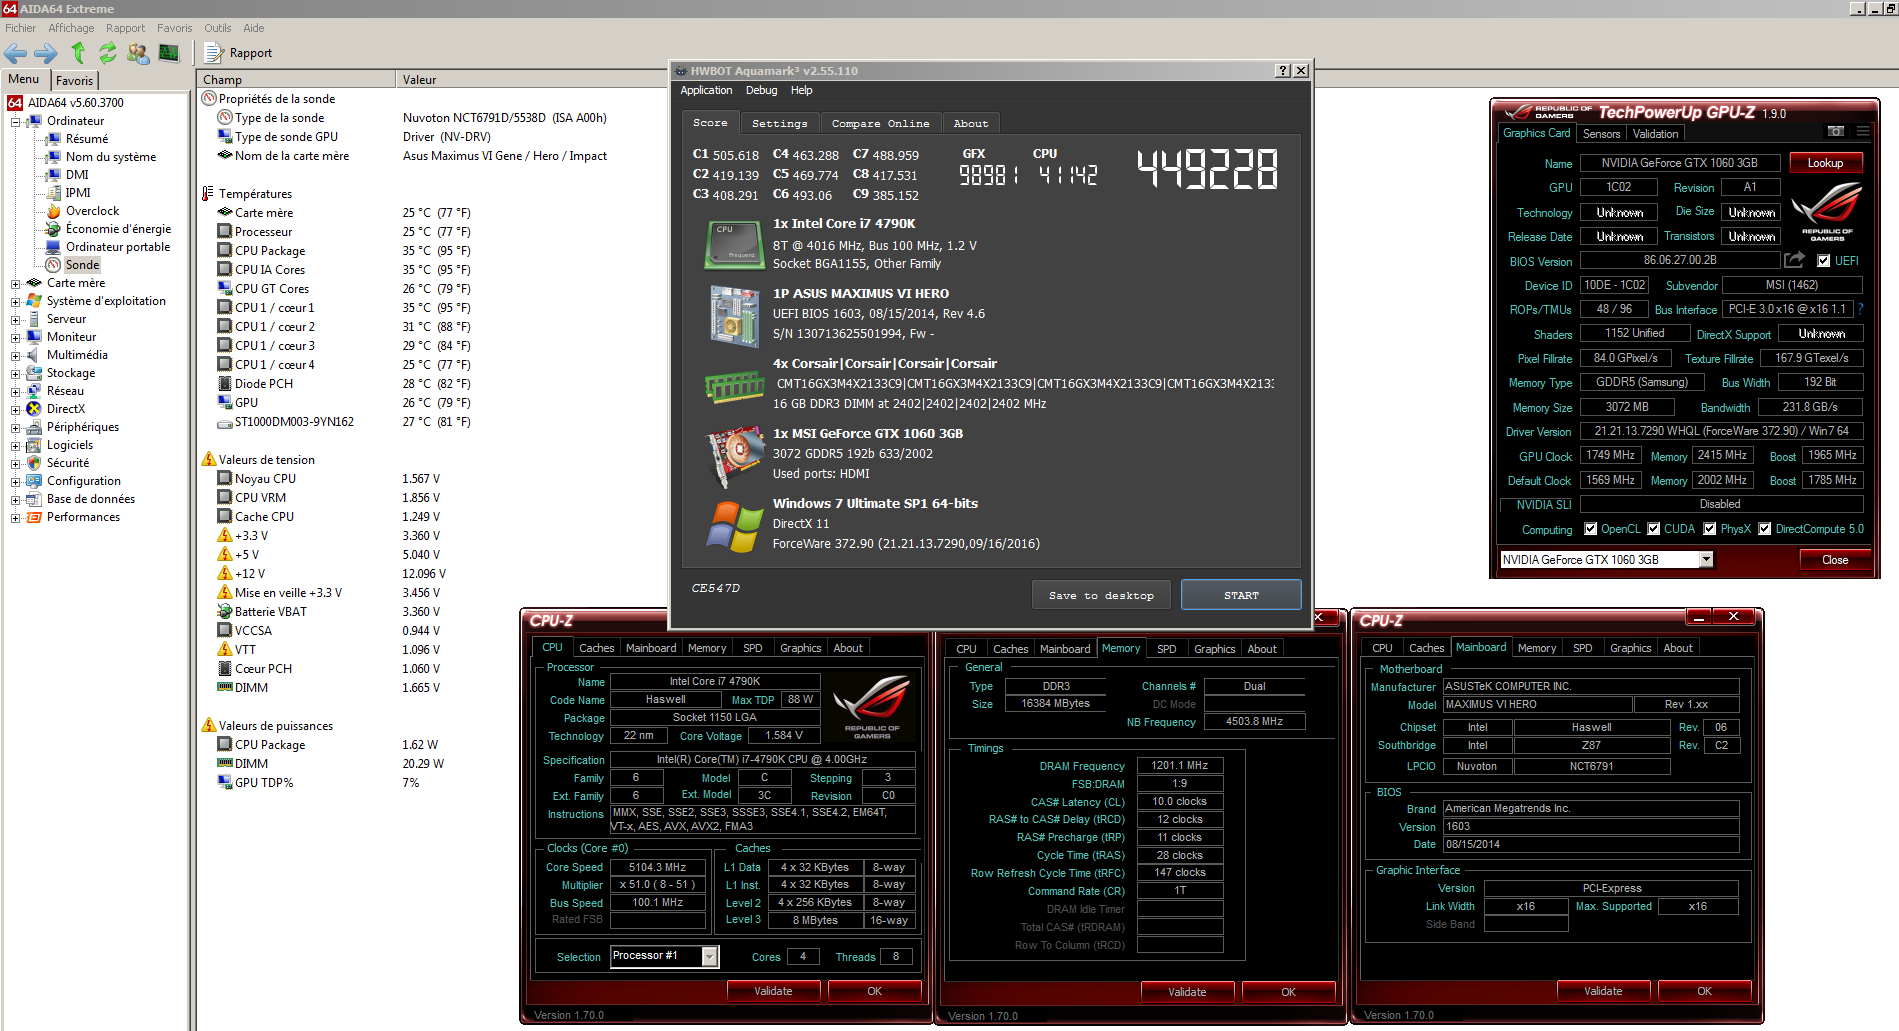Click the green up-level arrow in AIDA64 toolbar
Viewport: 1899px width, 1031px height.
point(78,53)
